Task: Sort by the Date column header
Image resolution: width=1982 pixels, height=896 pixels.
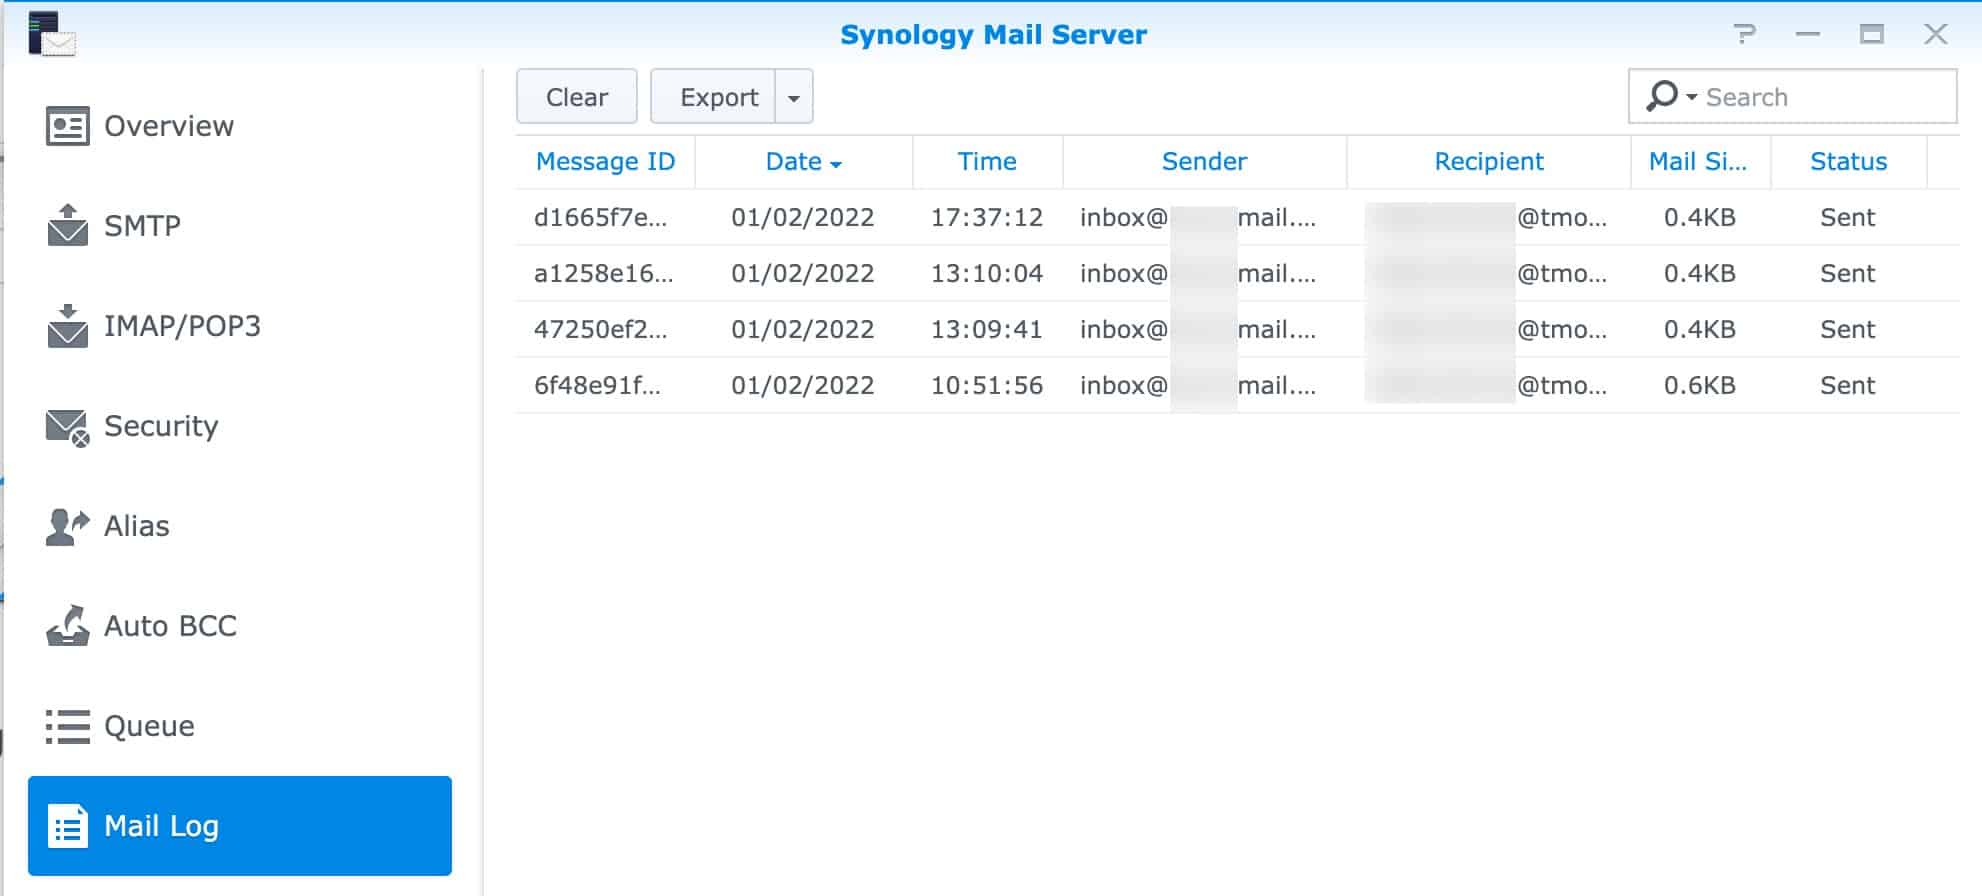Action: tap(804, 162)
